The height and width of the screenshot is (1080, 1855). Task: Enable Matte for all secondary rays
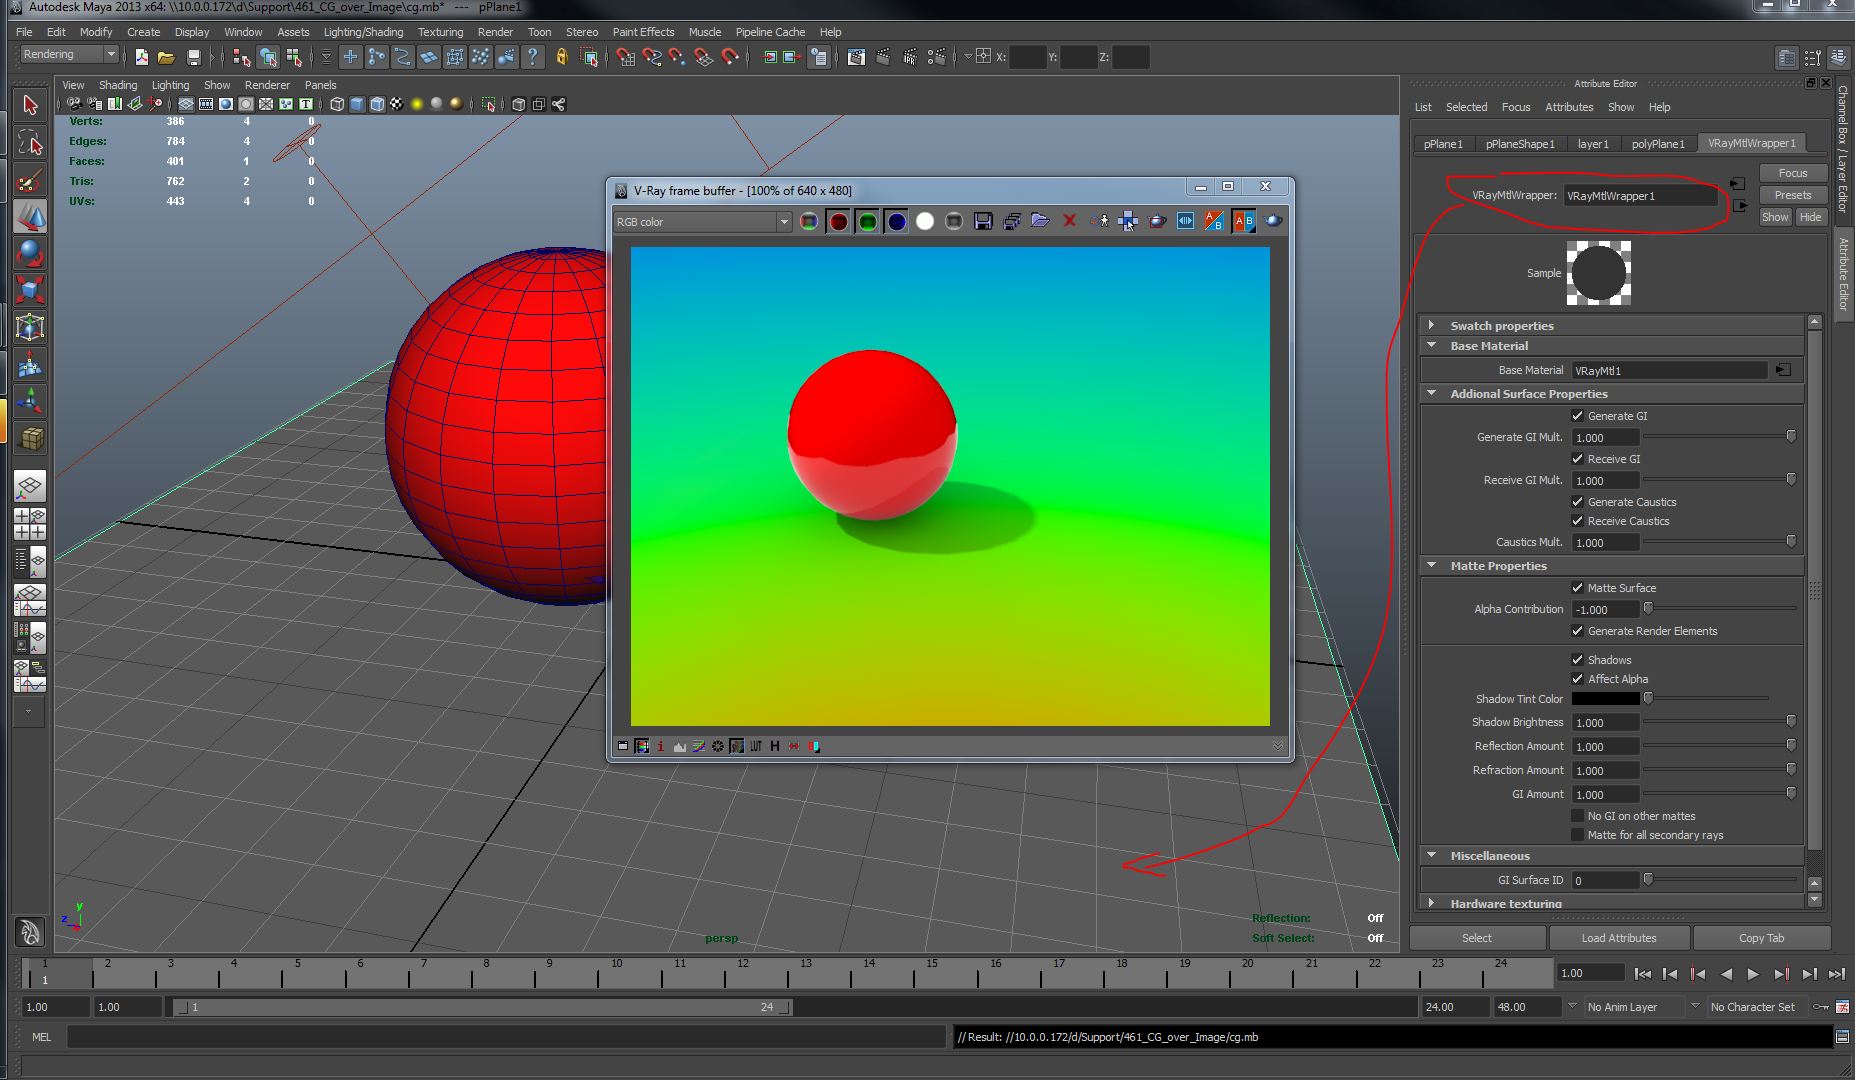[x=1577, y=835]
